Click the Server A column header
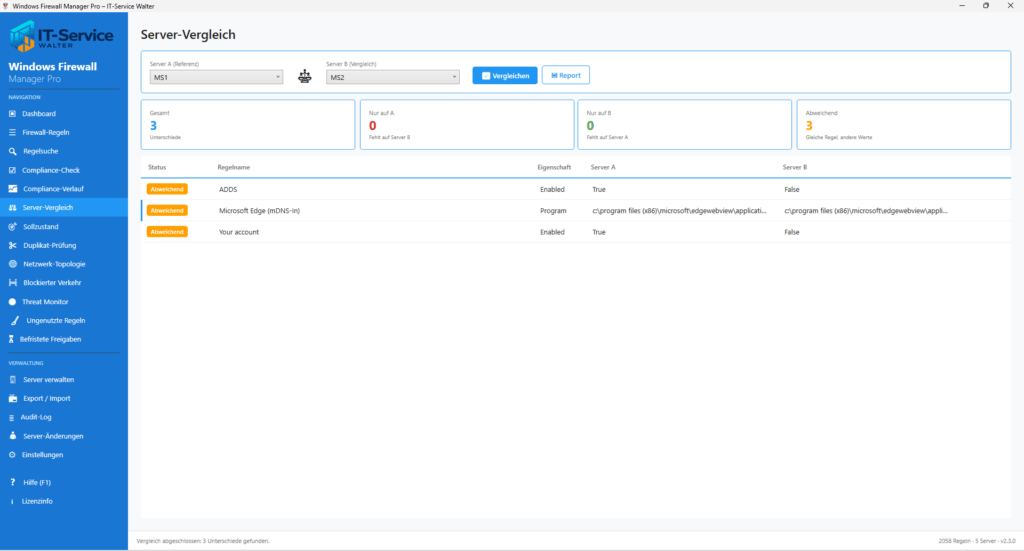The height and width of the screenshot is (551, 1024). click(603, 168)
